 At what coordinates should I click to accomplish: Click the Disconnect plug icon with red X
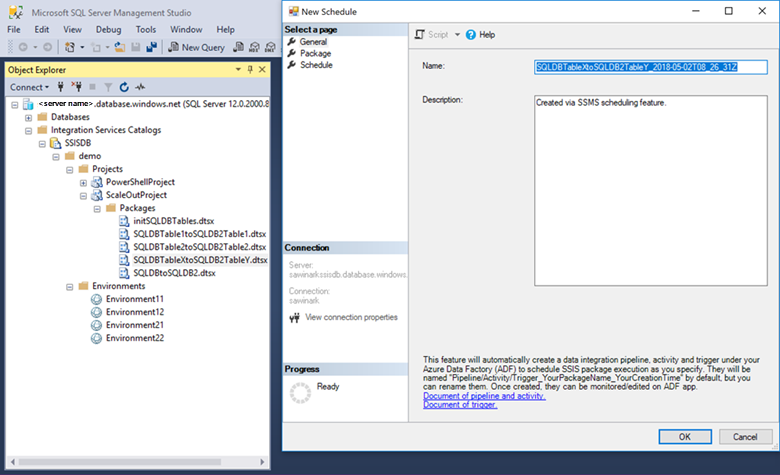(77, 87)
